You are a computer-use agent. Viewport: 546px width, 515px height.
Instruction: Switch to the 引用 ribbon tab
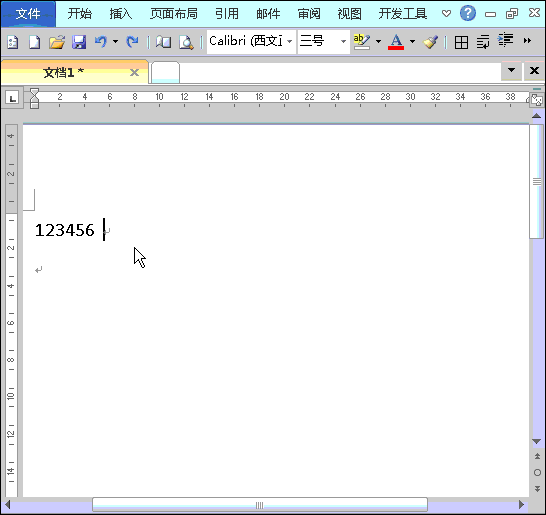(x=227, y=14)
